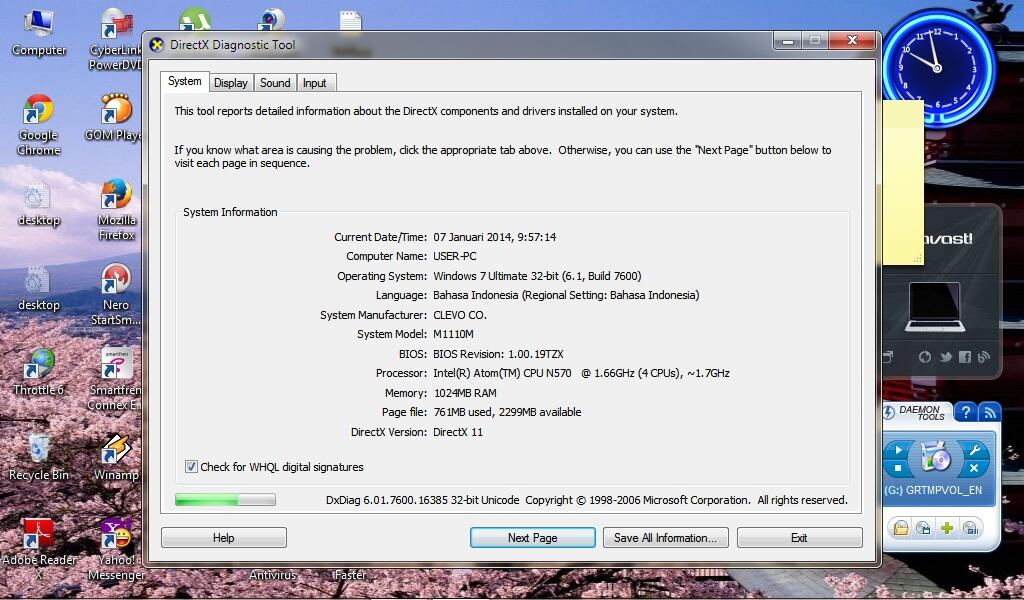Open Throttle 6 shortcut
This screenshot has width=1024, height=600.
39,372
